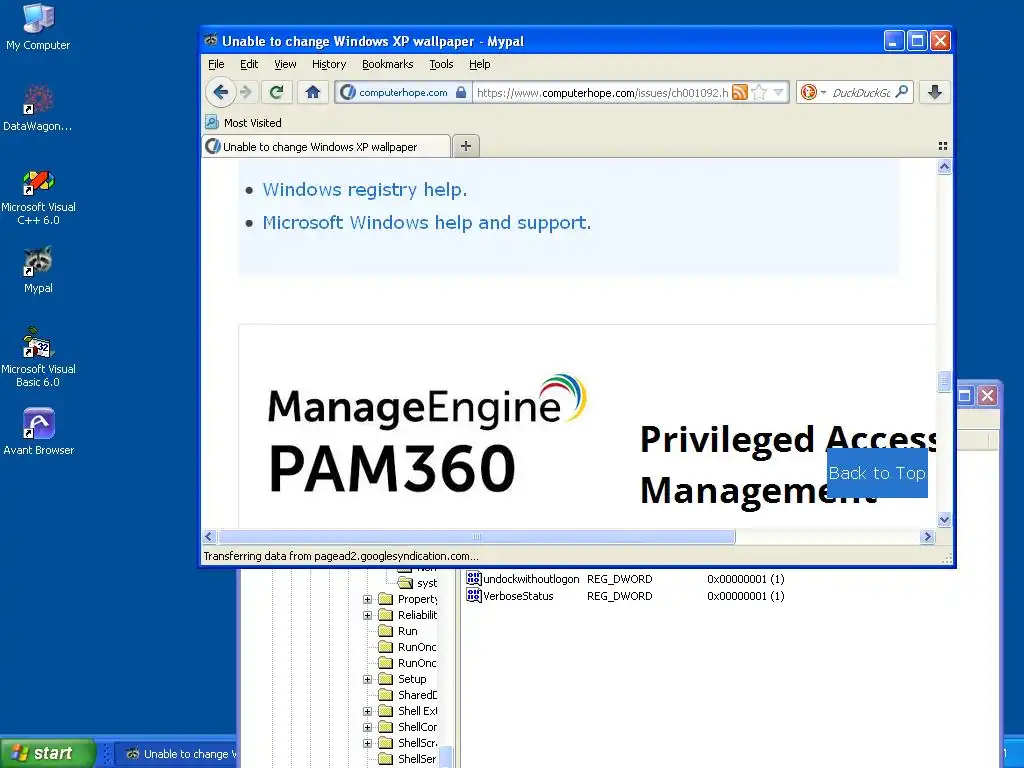Open the URL history dropdown arrow

(x=778, y=92)
